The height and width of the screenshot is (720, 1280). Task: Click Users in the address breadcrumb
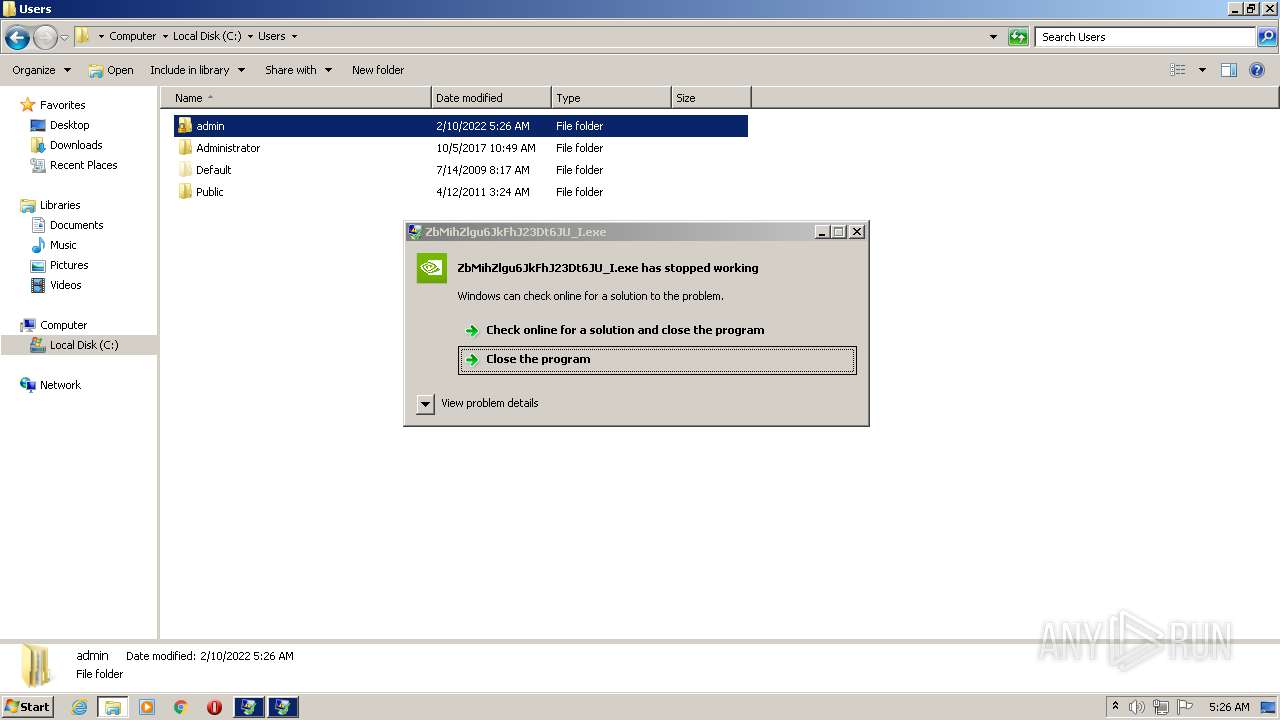pos(271,36)
